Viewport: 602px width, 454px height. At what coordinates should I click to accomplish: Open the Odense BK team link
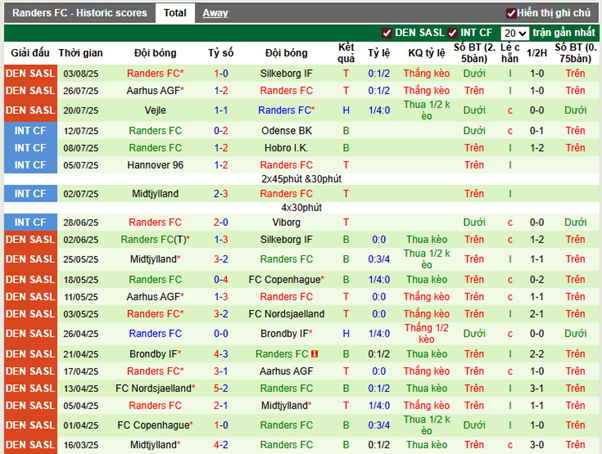click(286, 131)
